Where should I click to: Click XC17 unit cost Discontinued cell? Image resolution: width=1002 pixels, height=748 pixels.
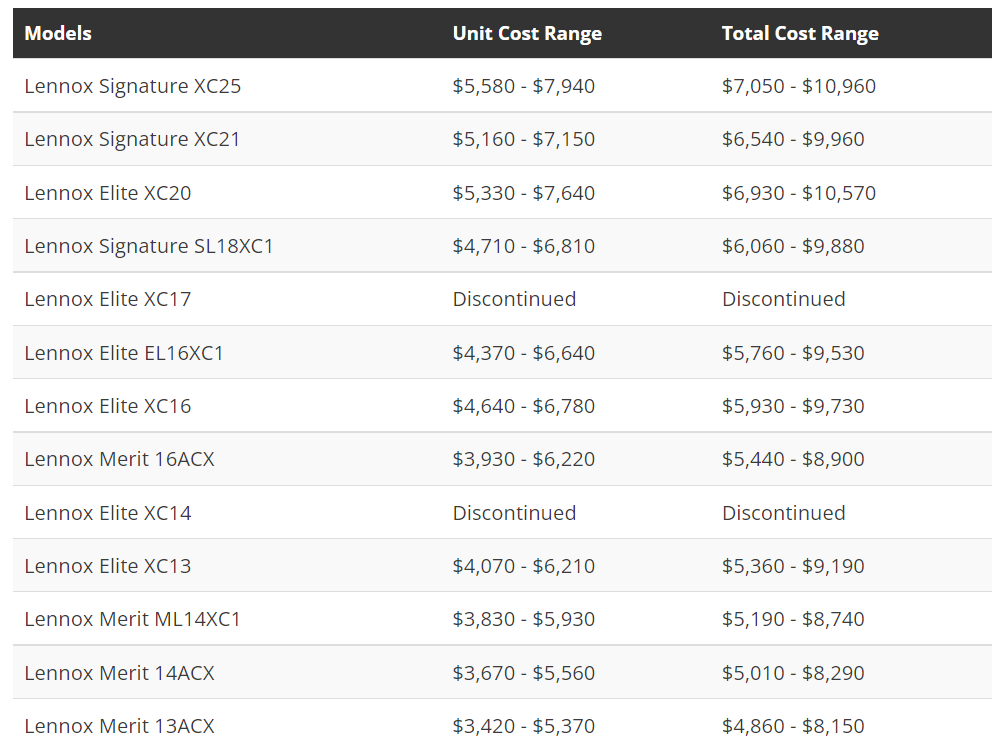(514, 299)
